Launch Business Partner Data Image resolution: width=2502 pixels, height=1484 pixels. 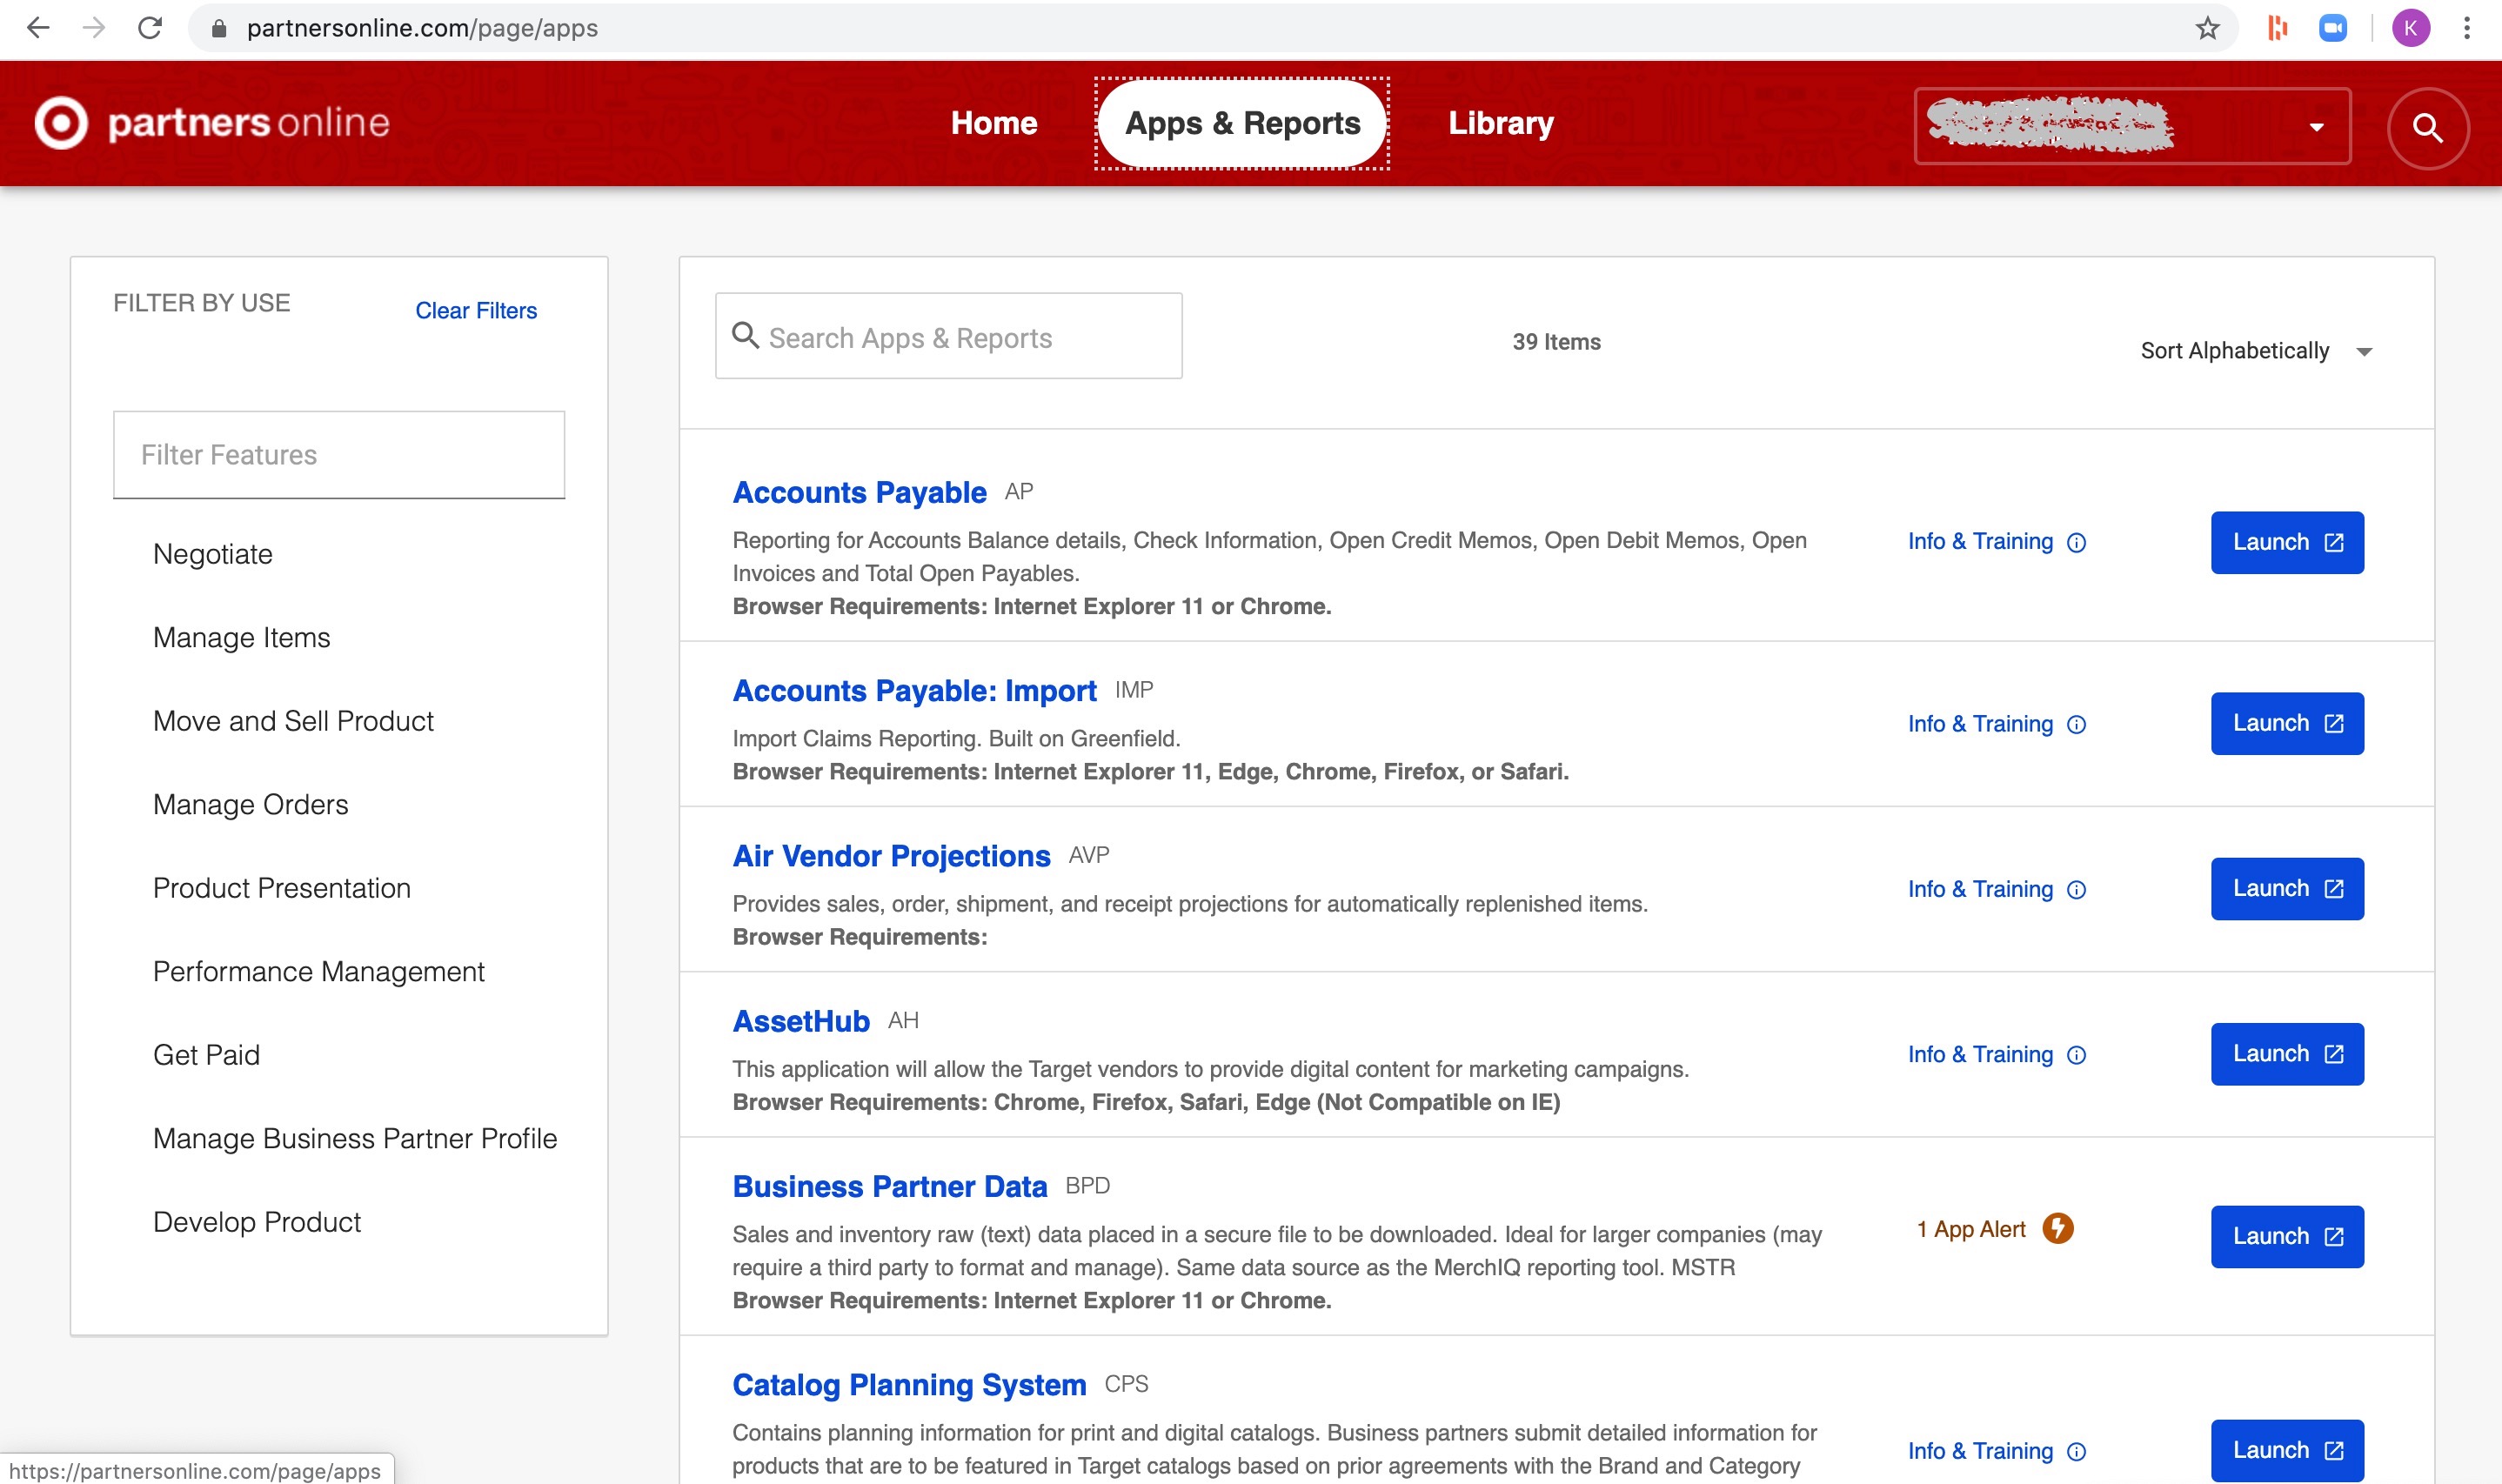tap(2287, 1236)
